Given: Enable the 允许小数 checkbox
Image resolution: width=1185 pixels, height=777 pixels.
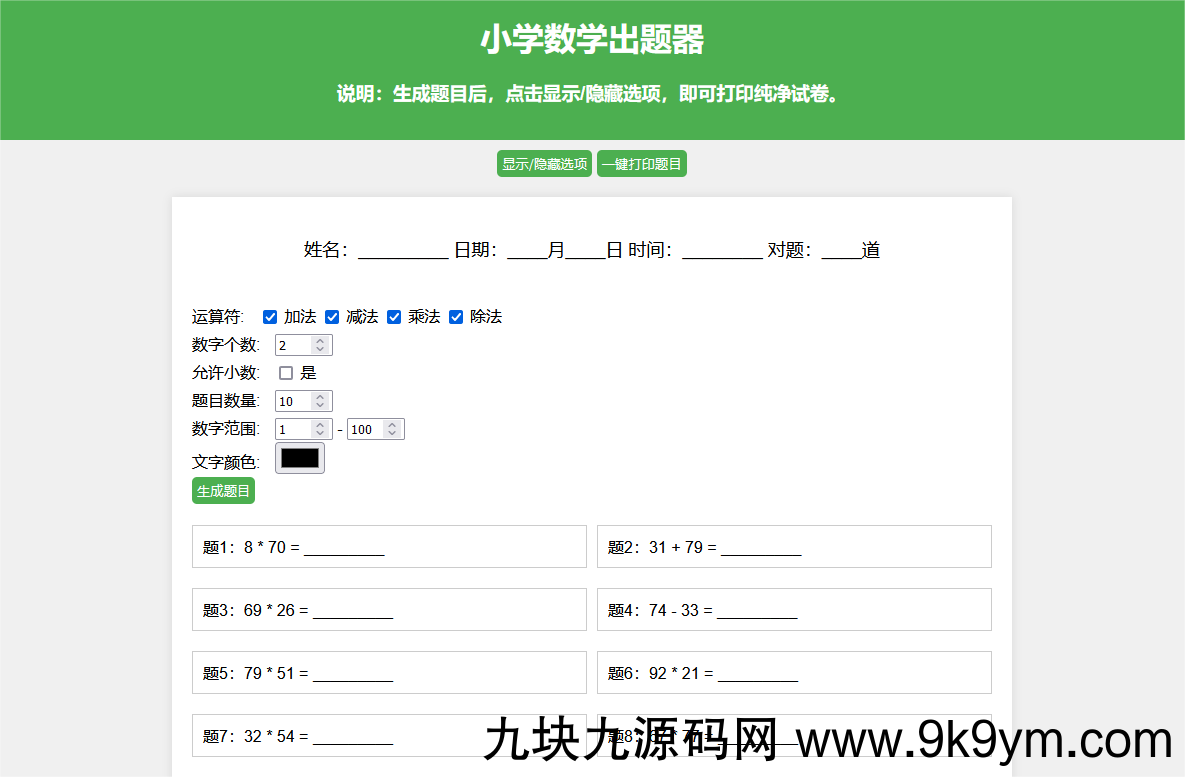Looking at the screenshot, I should [x=286, y=373].
